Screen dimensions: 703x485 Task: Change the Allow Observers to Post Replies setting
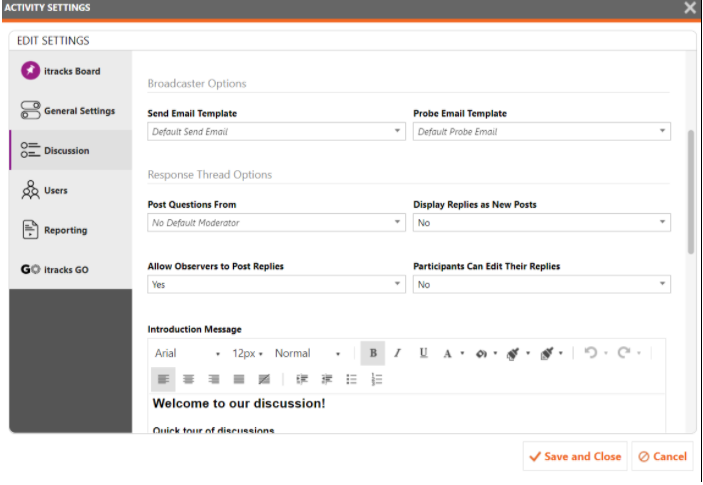[x=276, y=285]
